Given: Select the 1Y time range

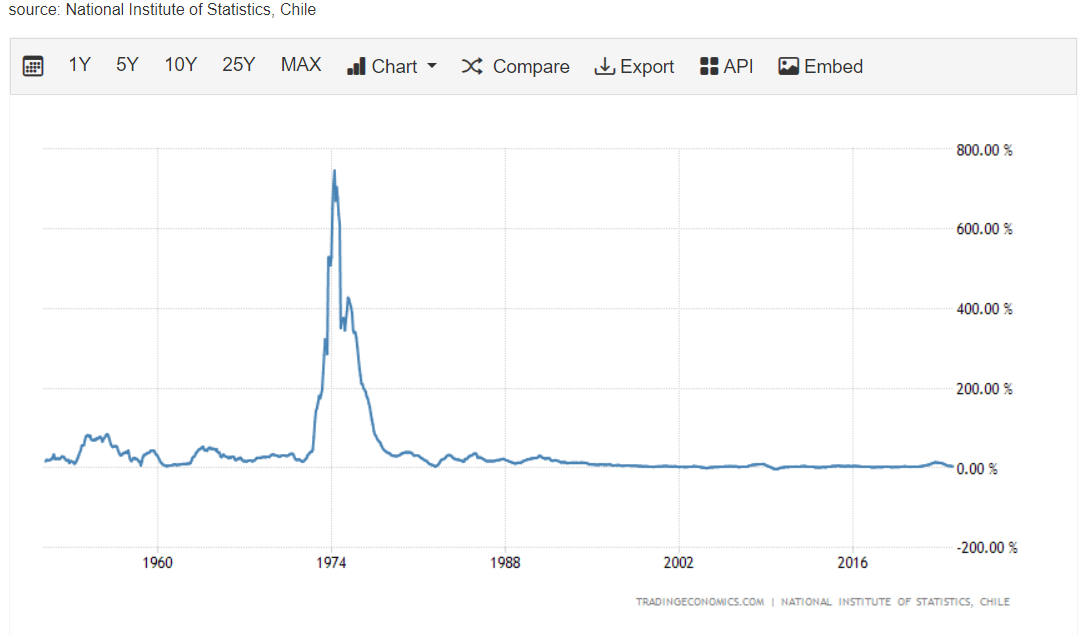Looking at the screenshot, I should (x=80, y=65).
